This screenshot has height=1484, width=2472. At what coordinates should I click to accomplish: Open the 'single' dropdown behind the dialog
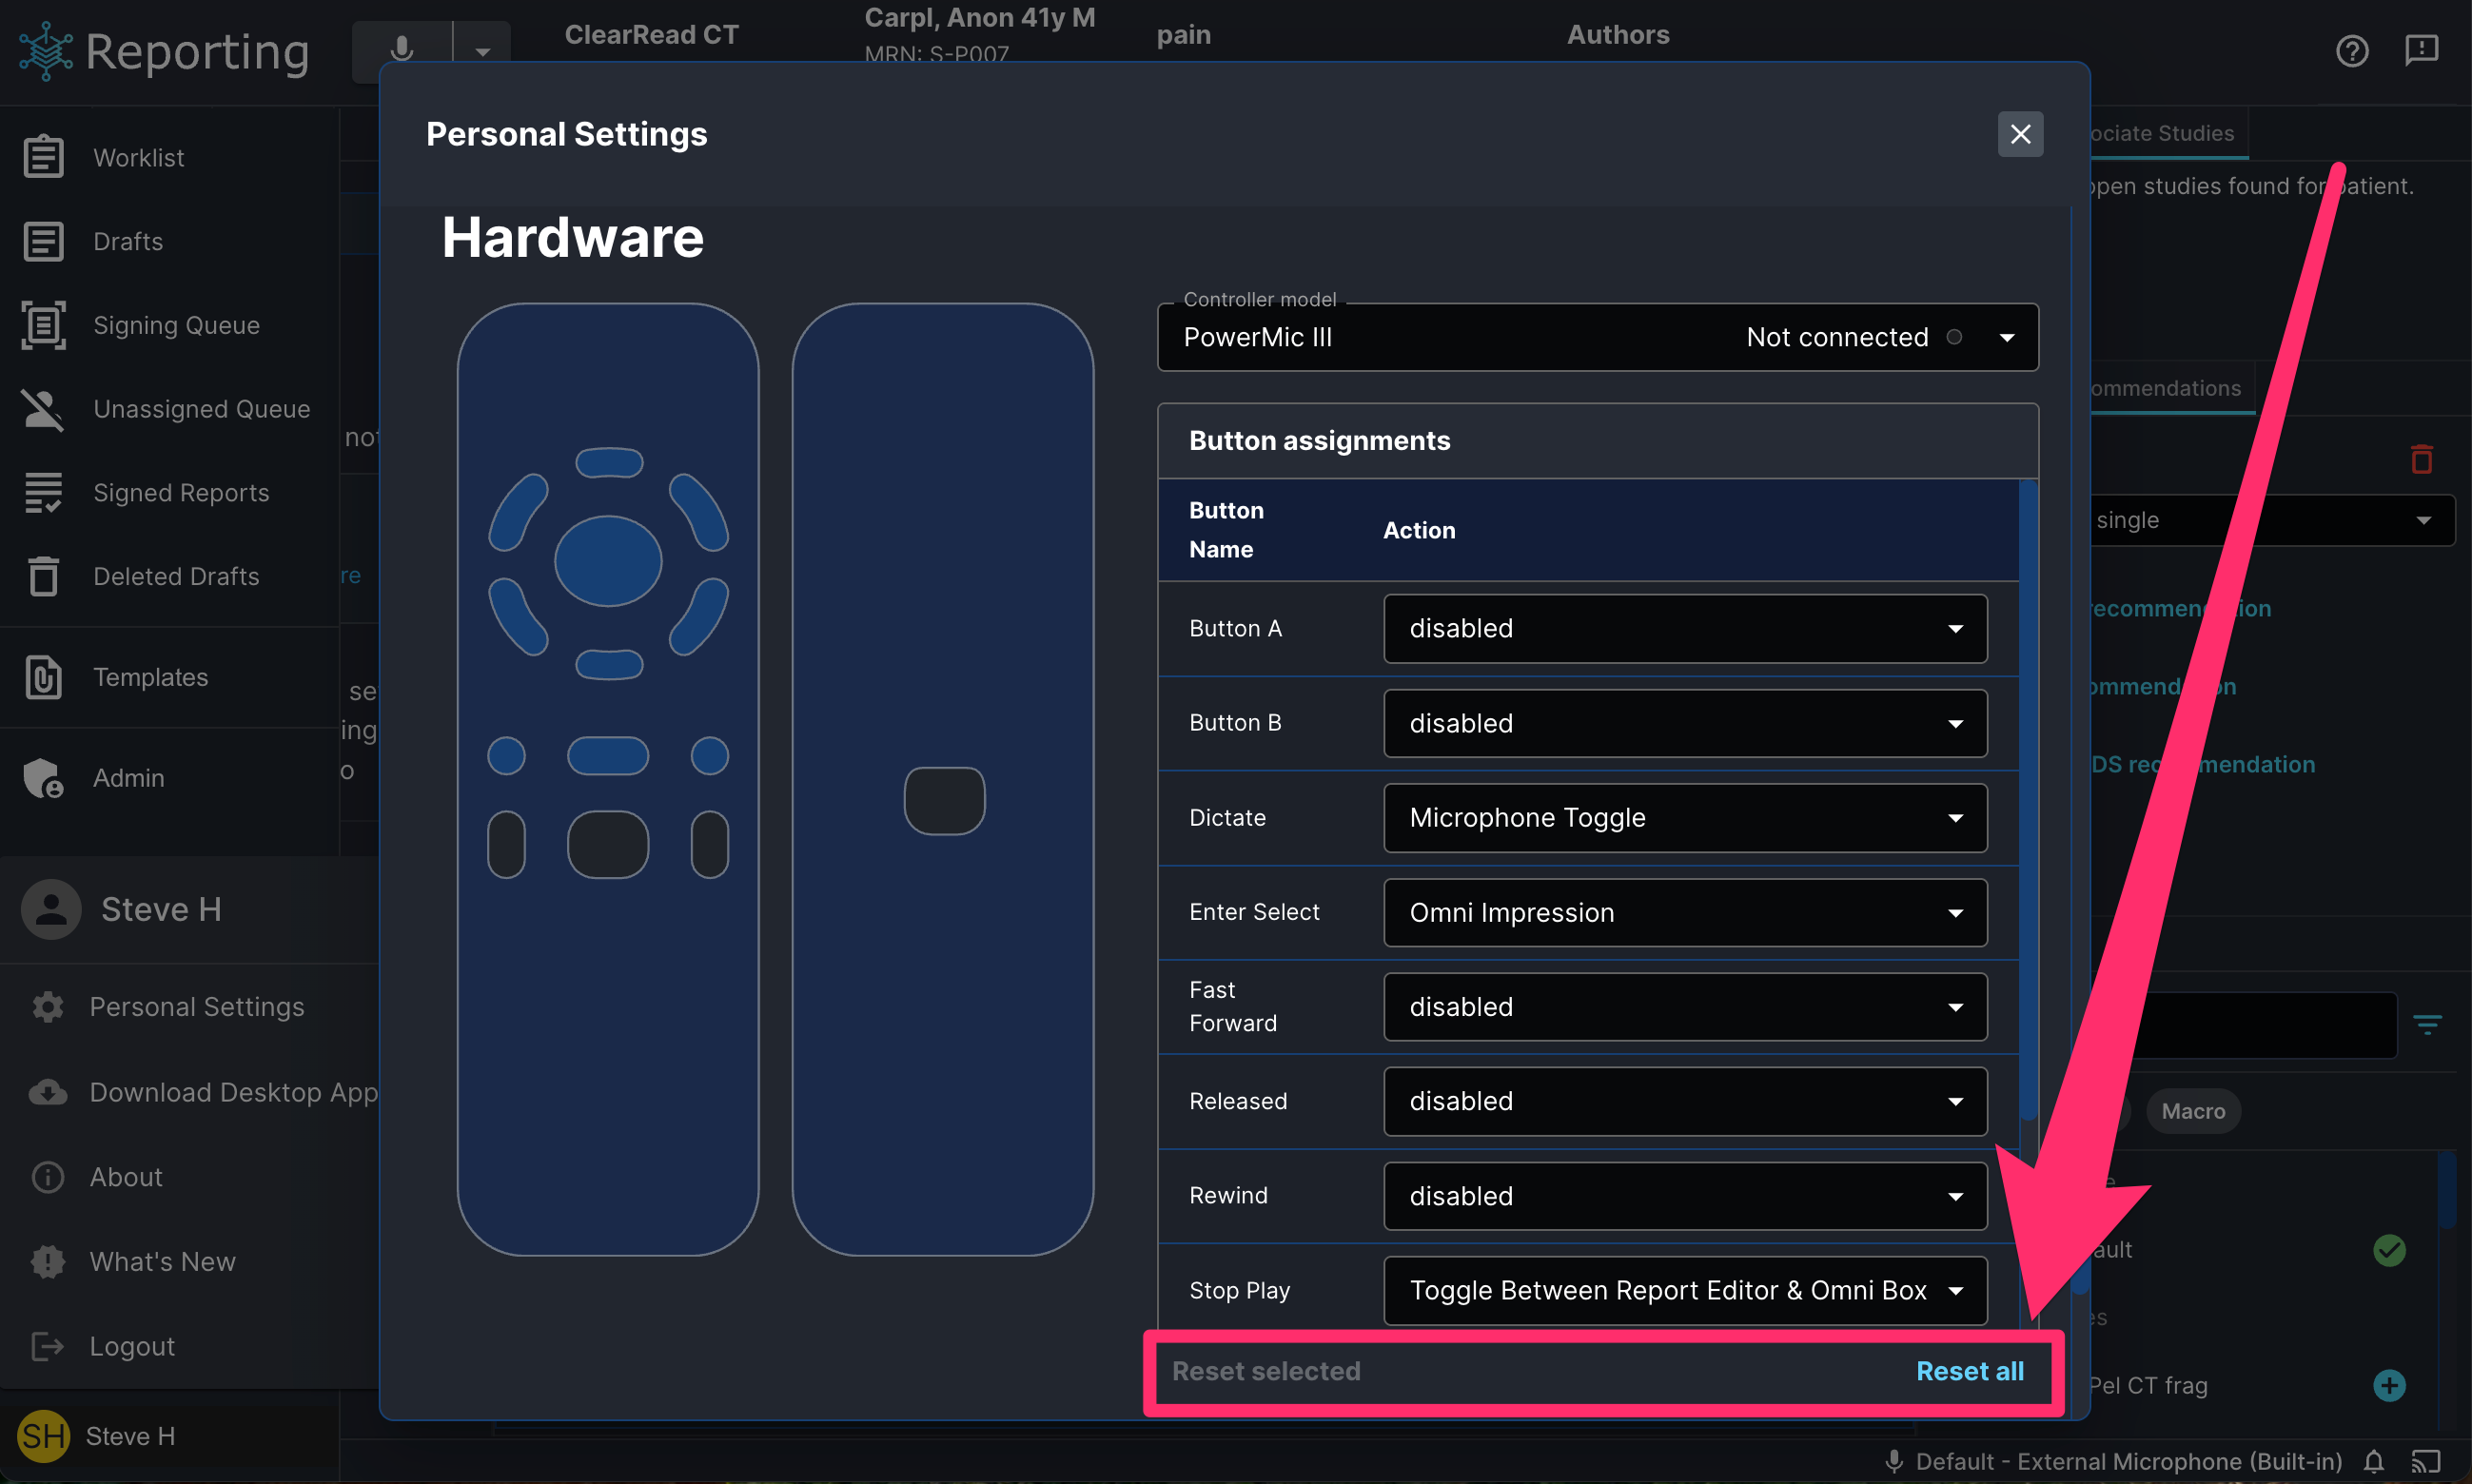(2270, 520)
